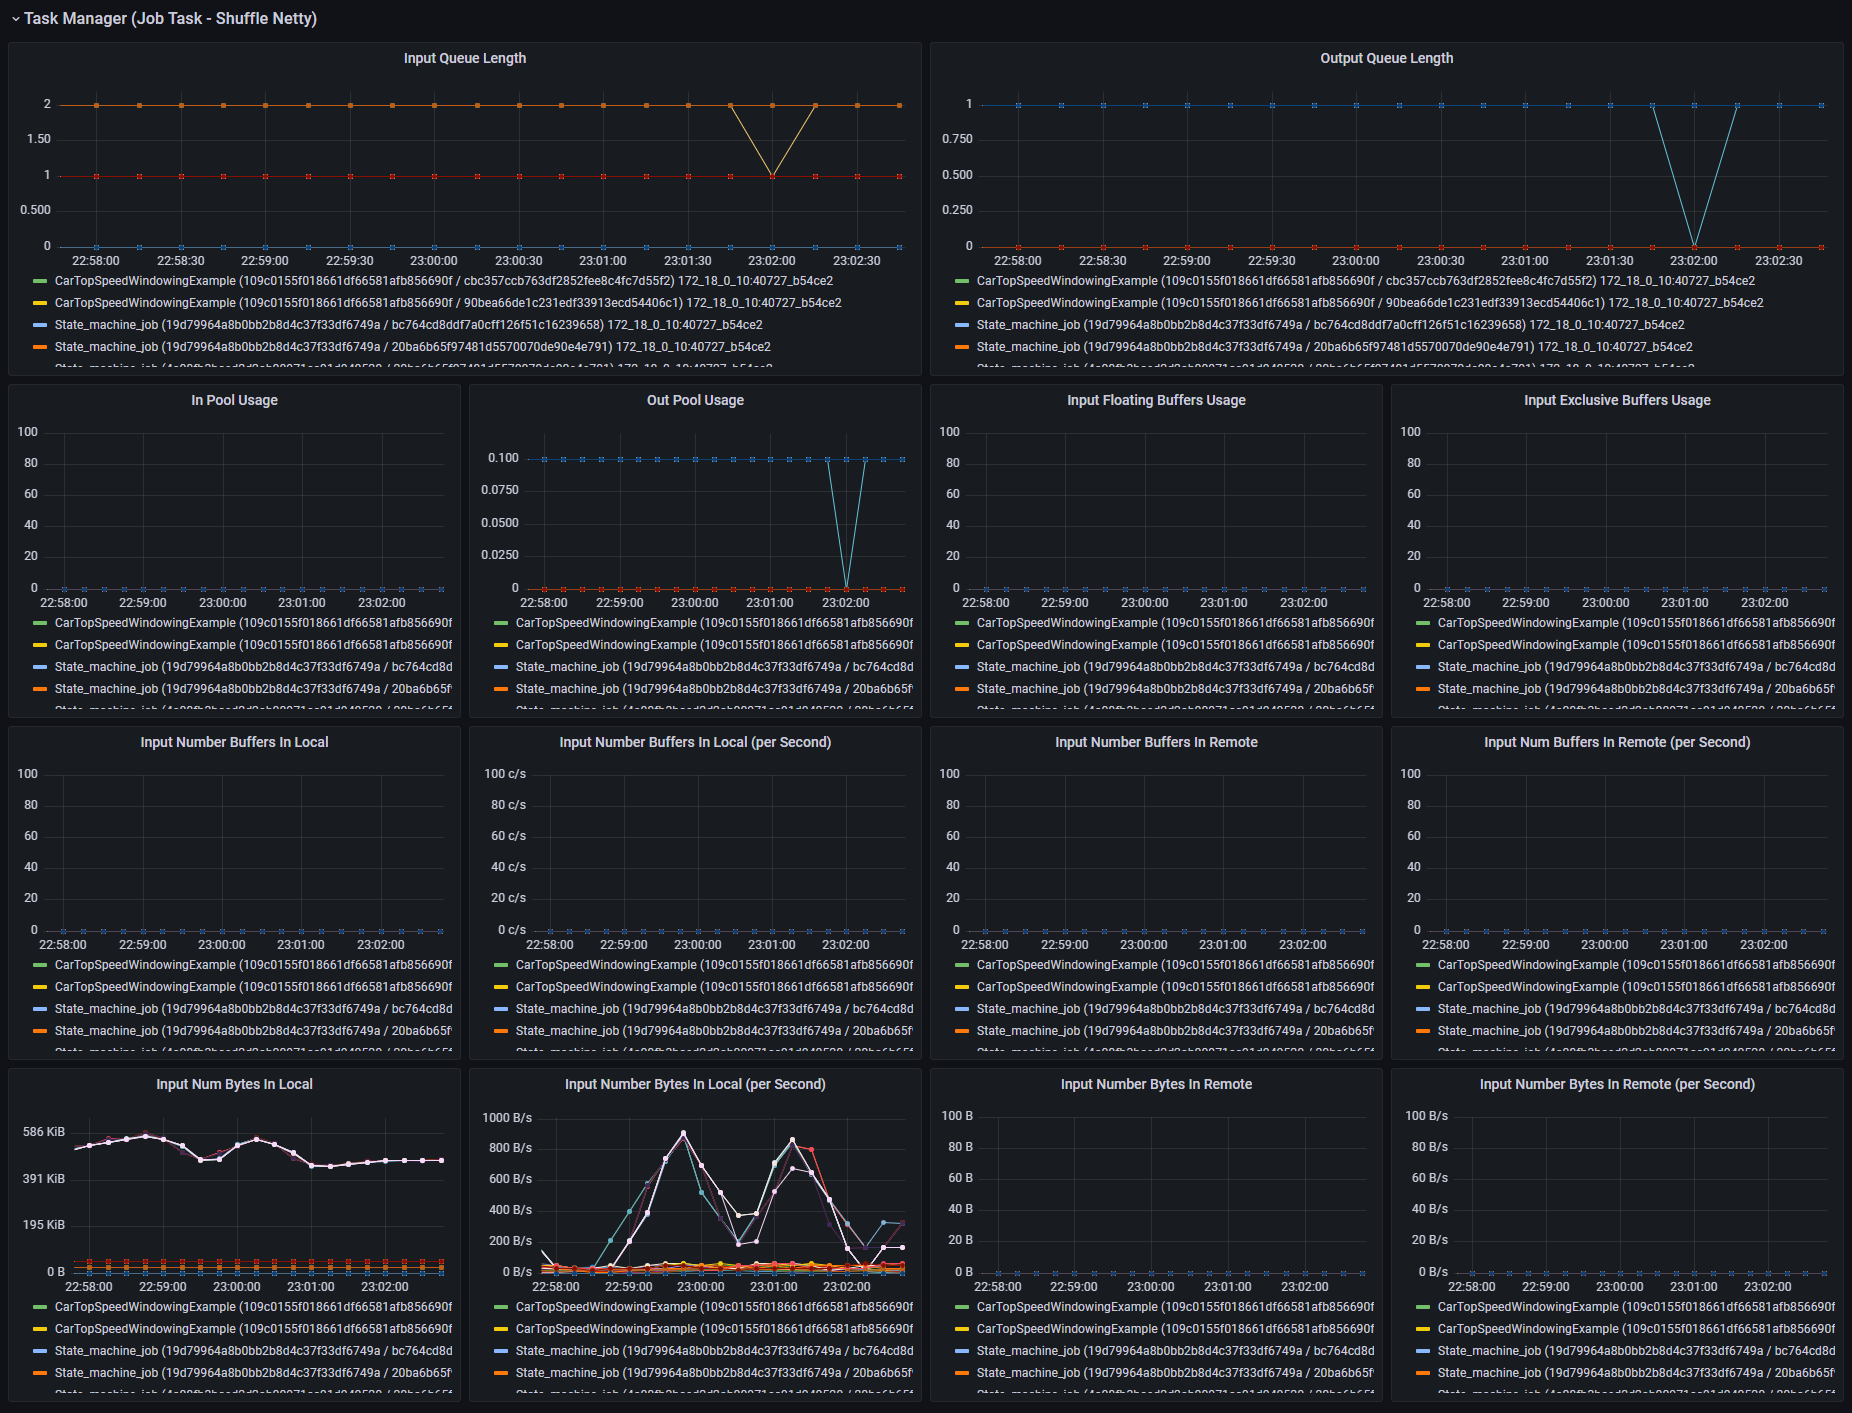Toggle CarTopSpeedWindowingExample 90bea66de series in Input Queue Length

[448, 303]
